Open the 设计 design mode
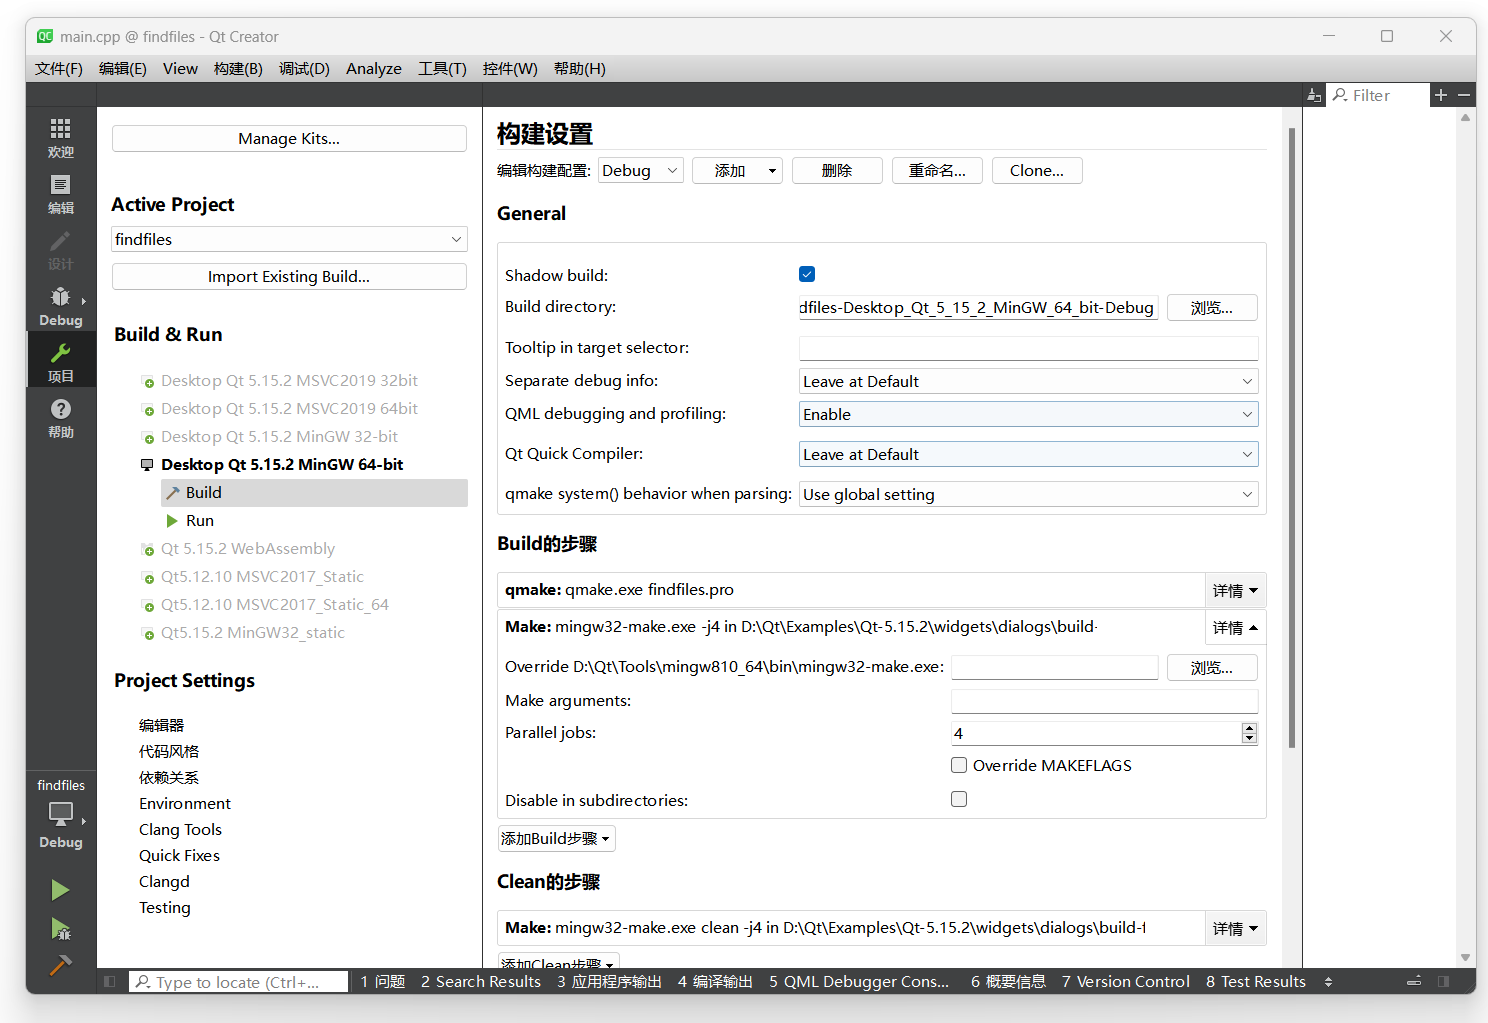 pyautogui.click(x=61, y=250)
